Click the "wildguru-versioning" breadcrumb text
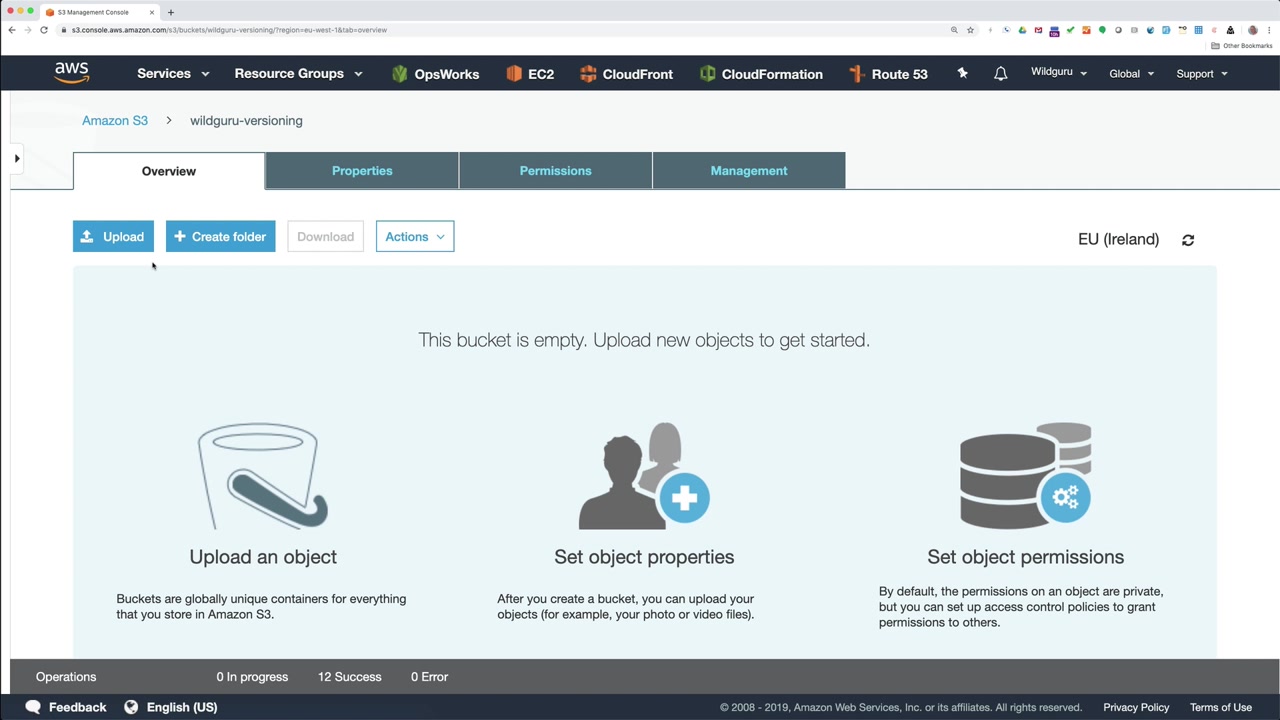Image resolution: width=1280 pixels, height=720 pixels. tap(246, 121)
